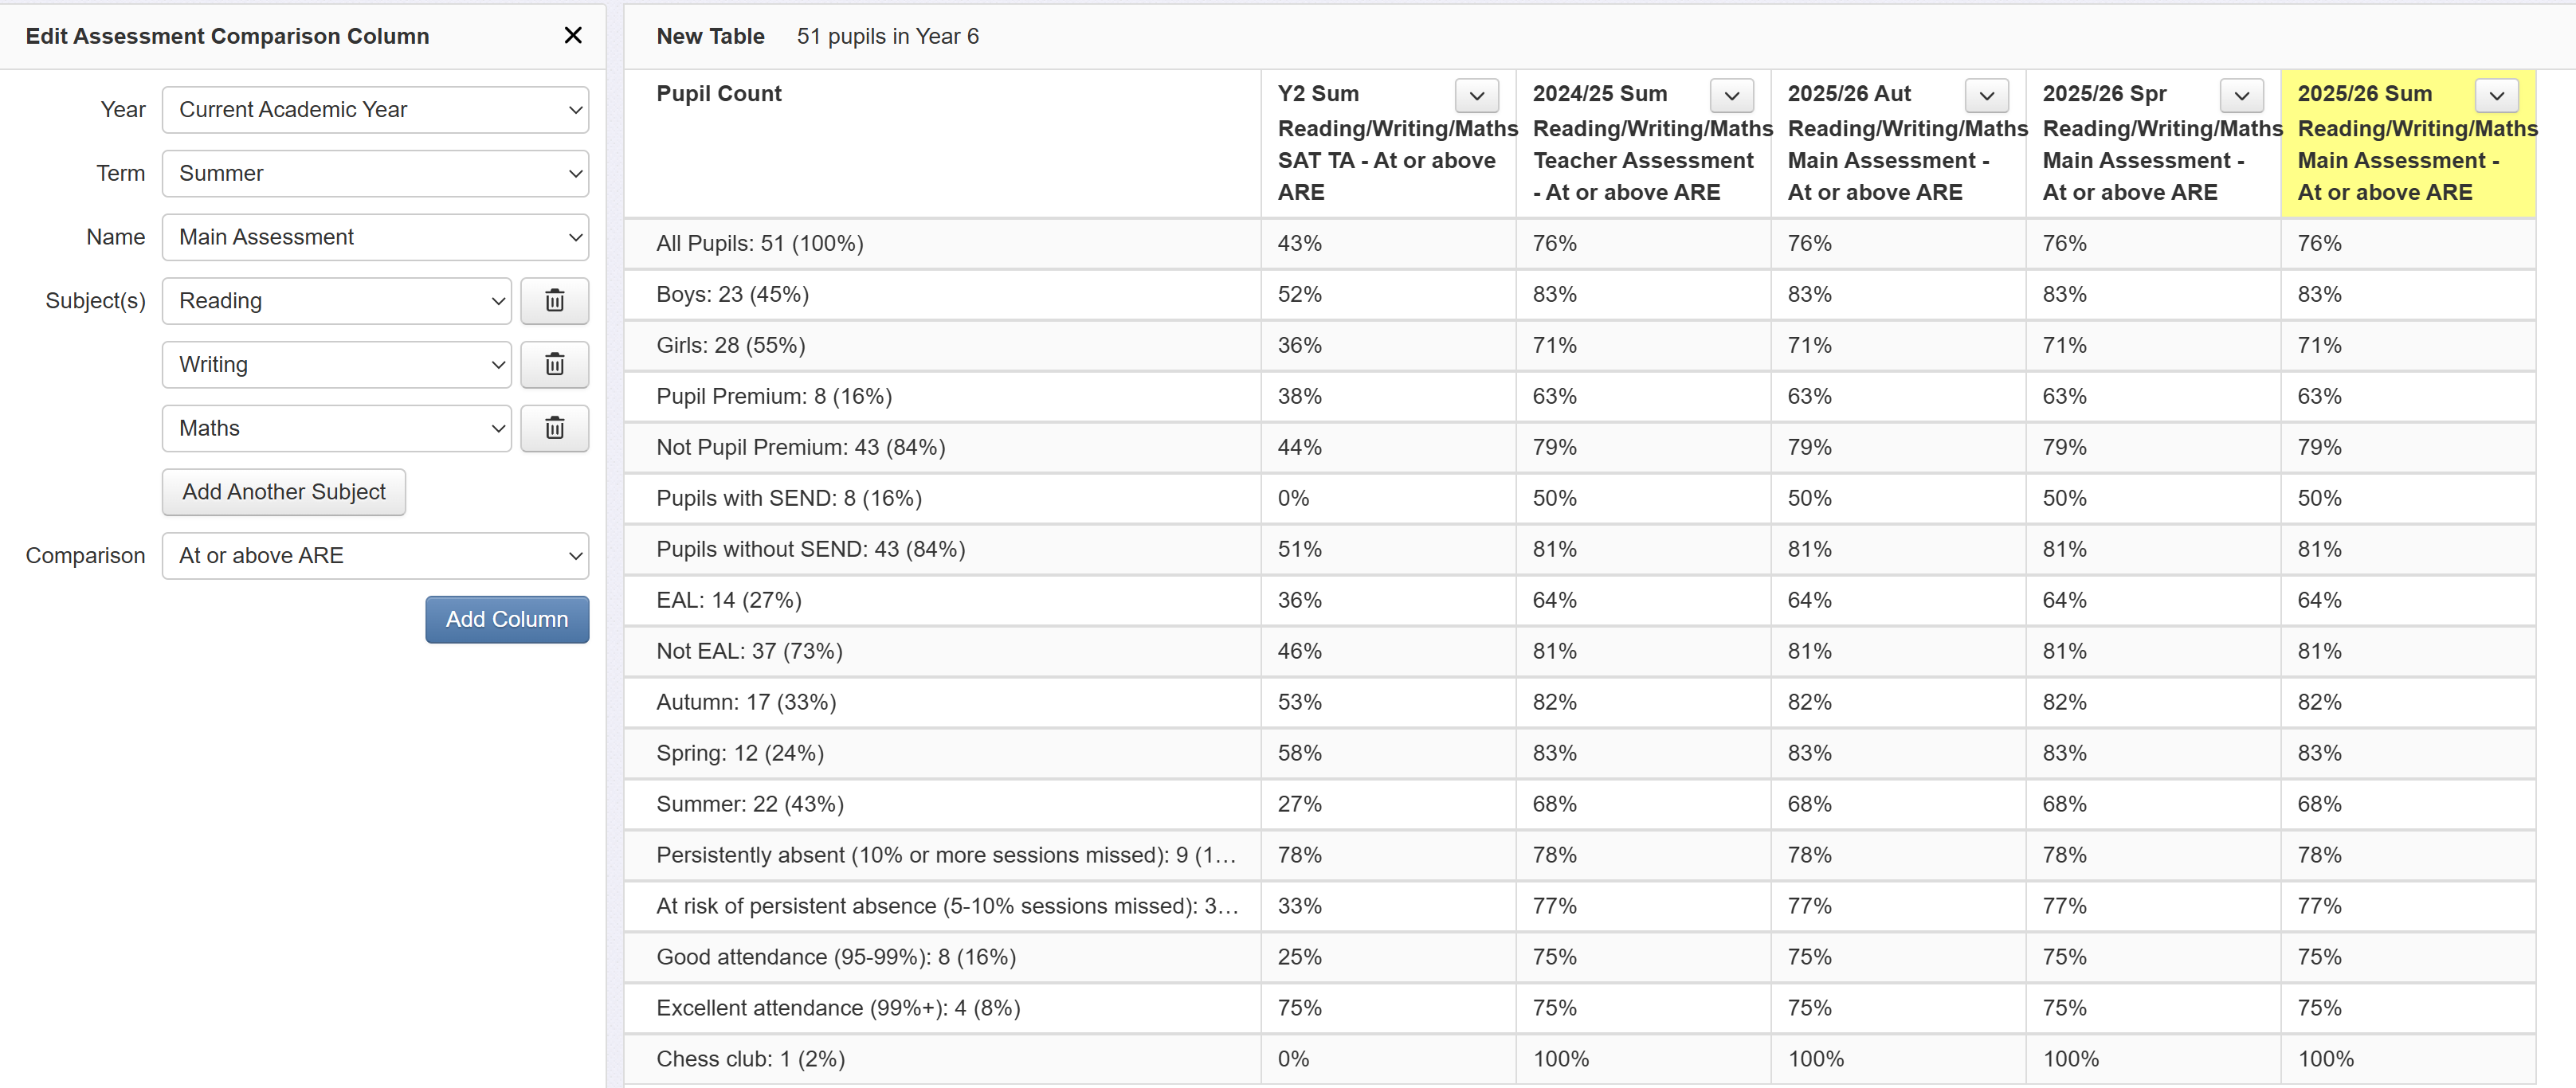Select the All Pupils row label
Screen dimensions: 2576x1088
759,244
